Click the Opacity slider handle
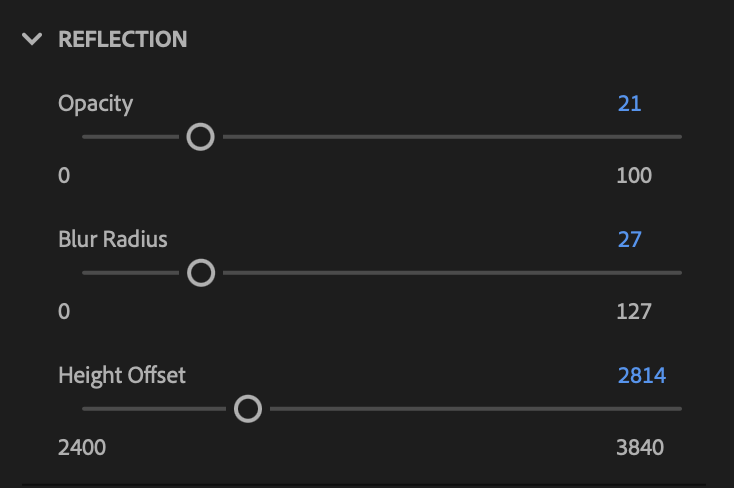Viewport: 734px width, 488px height. coord(201,136)
